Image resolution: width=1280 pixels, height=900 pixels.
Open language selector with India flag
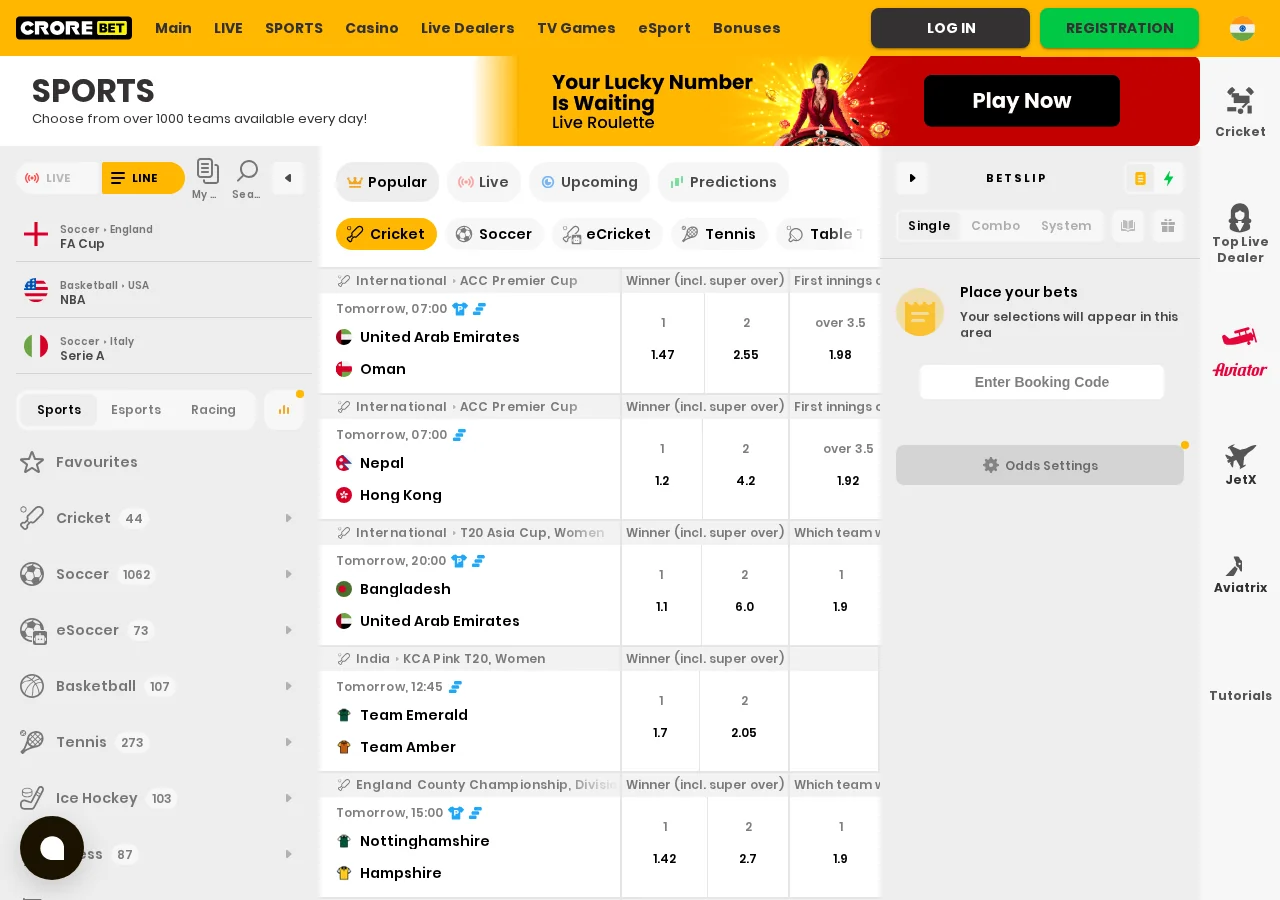tap(1242, 28)
